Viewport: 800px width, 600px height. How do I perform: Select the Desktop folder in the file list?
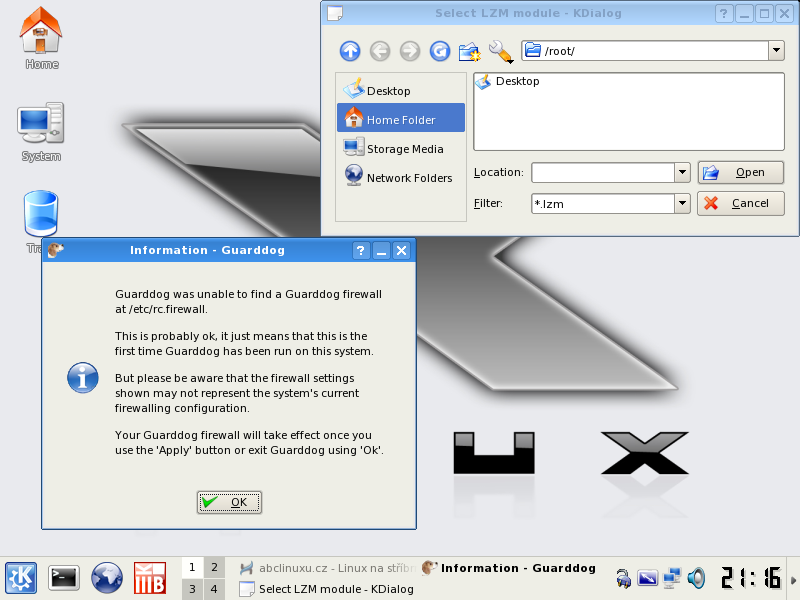[508, 82]
